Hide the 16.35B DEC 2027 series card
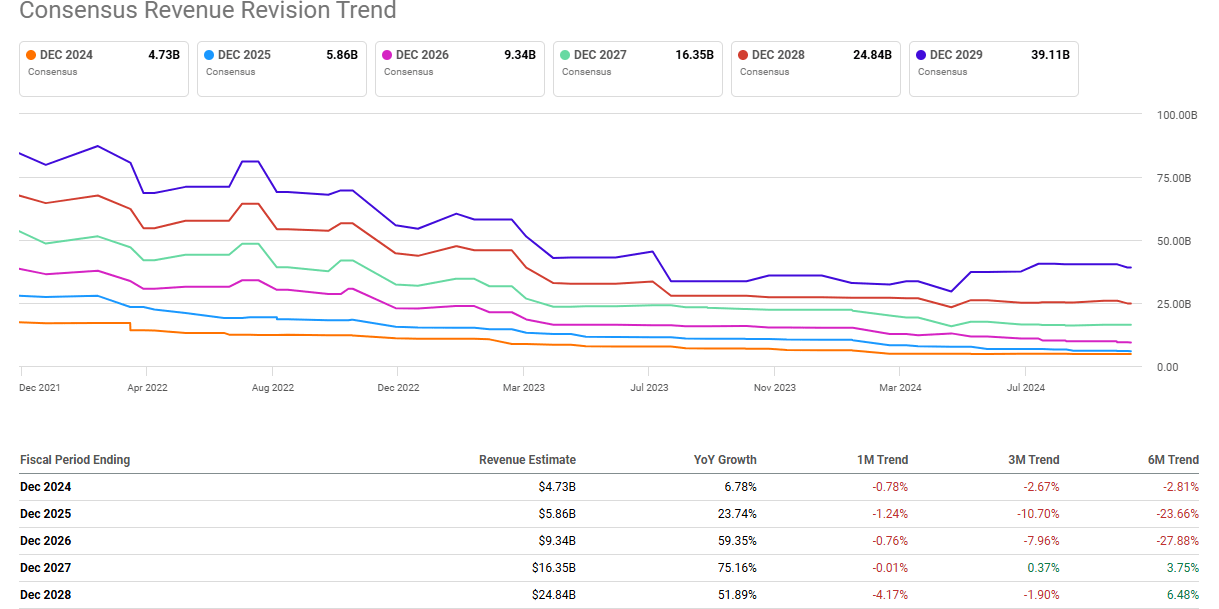 [x=637, y=68]
